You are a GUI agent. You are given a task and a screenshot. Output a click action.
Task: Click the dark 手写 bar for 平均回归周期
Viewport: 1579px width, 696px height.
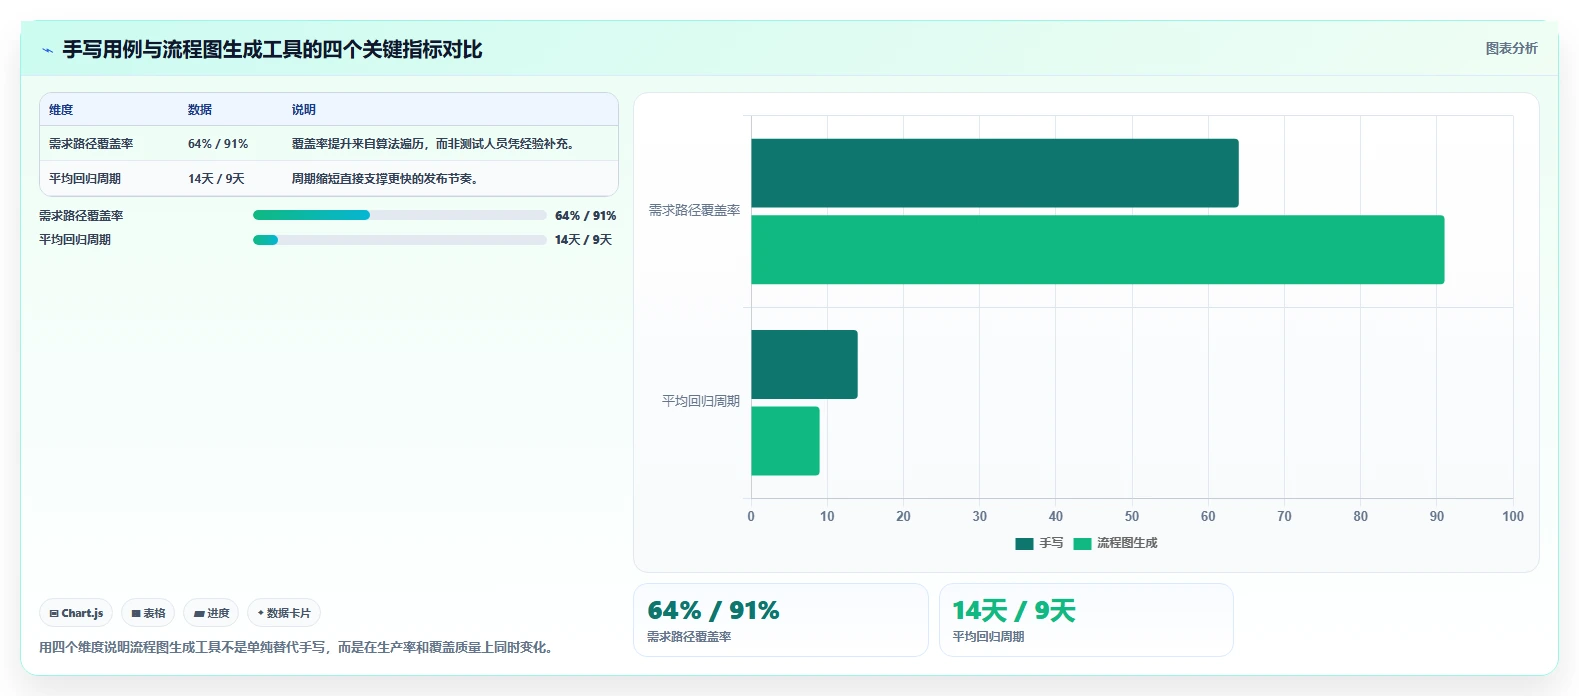click(x=804, y=364)
